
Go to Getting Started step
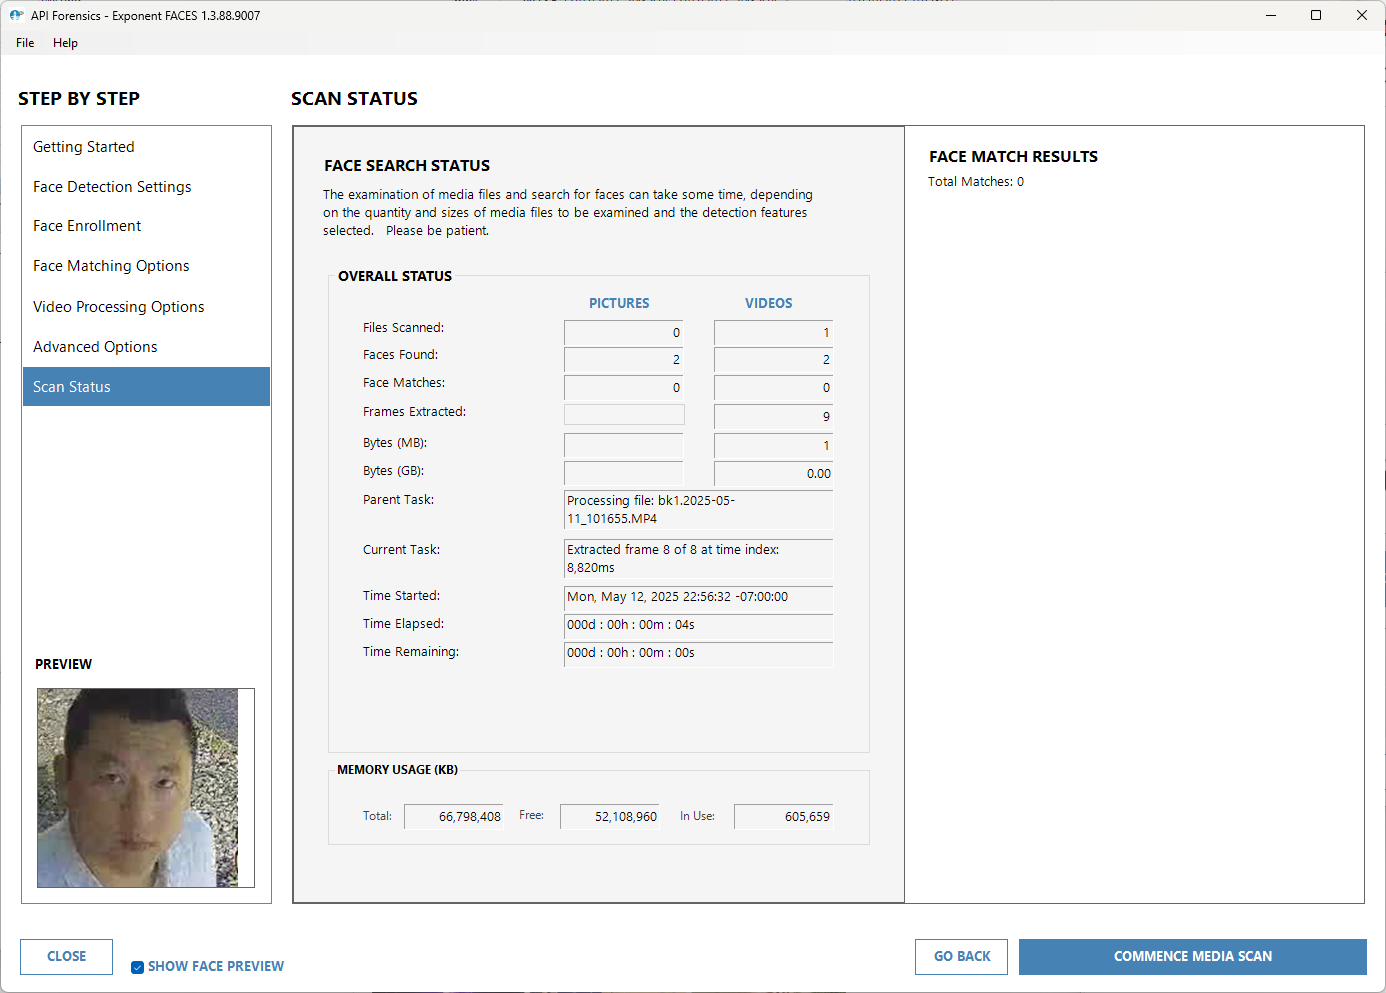[84, 147]
